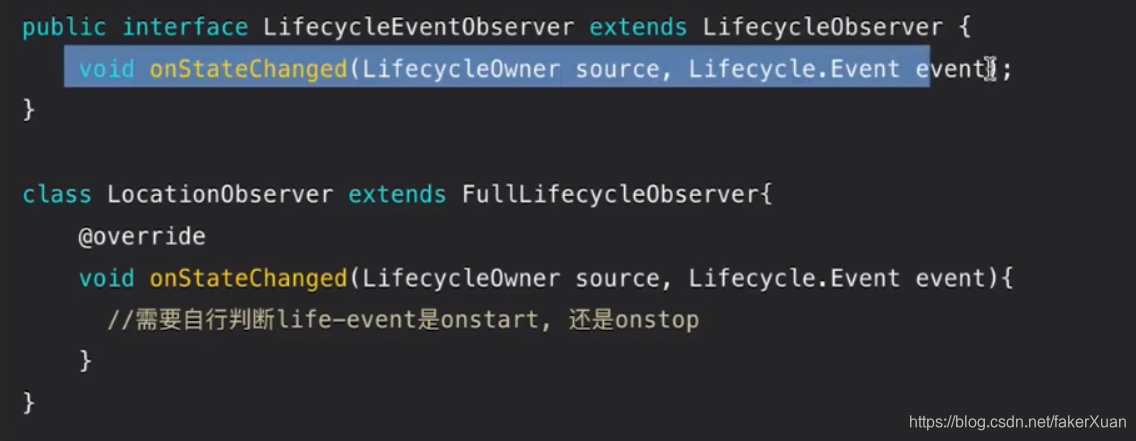Place cursor after "event" in highlighted line
The image size is (1136, 441).
987,70
